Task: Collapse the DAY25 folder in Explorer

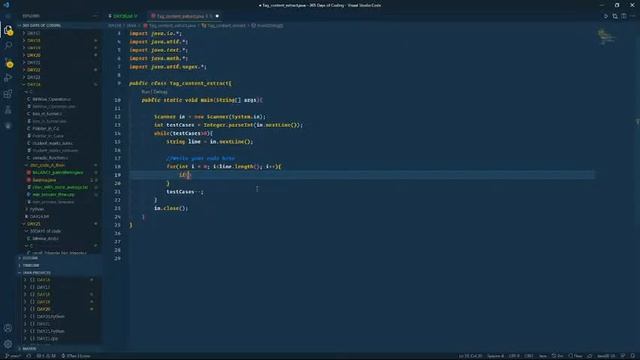Action: tap(59, 224)
